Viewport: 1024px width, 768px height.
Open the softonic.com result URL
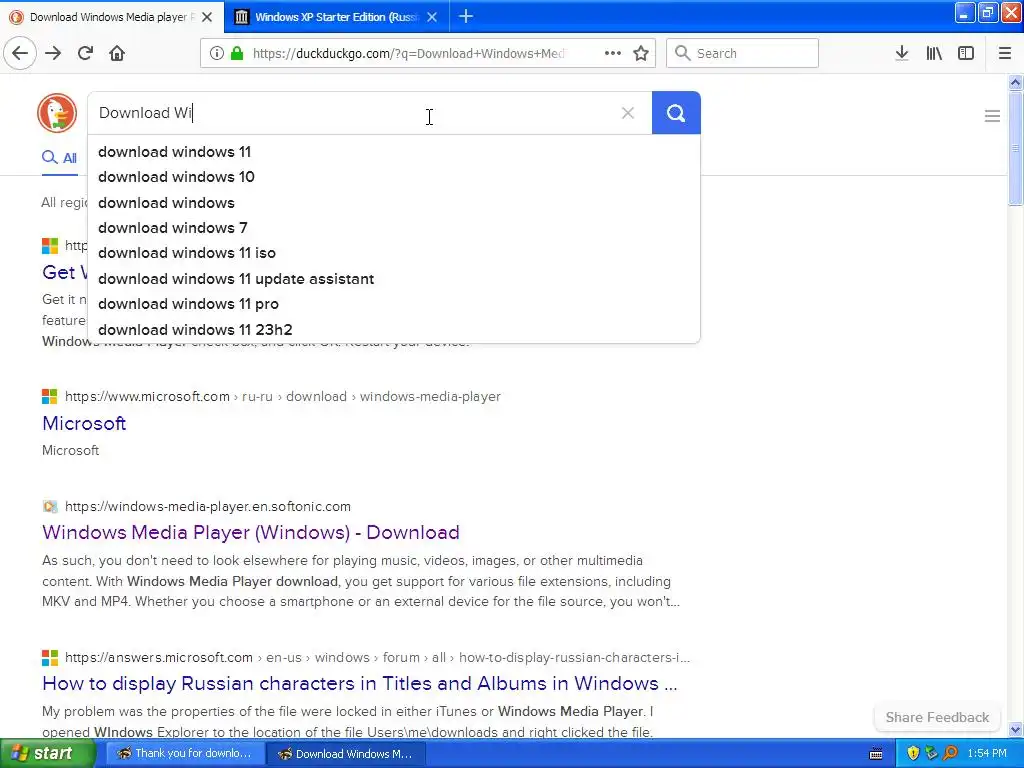[x=208, y=506]
